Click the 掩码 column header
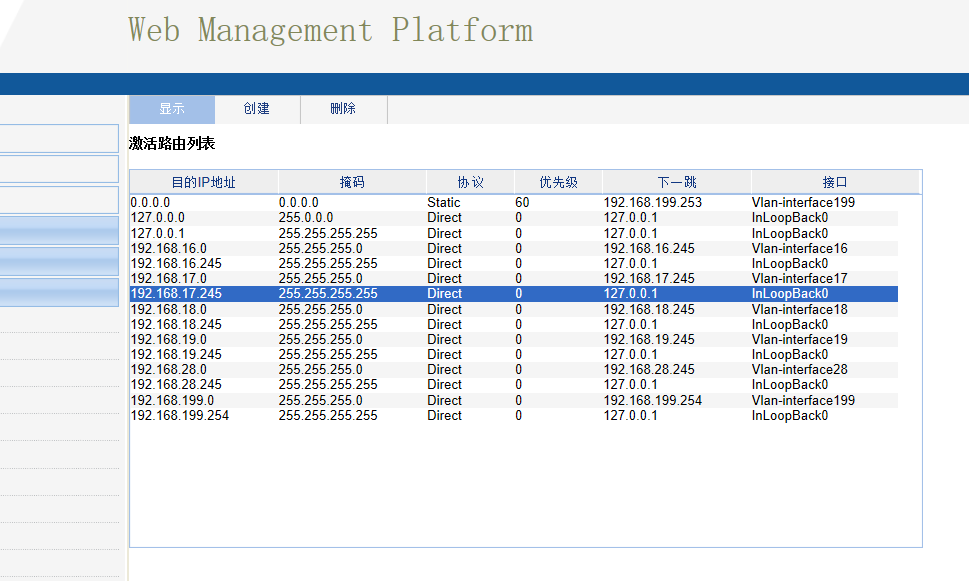 [x=352, y=182]
